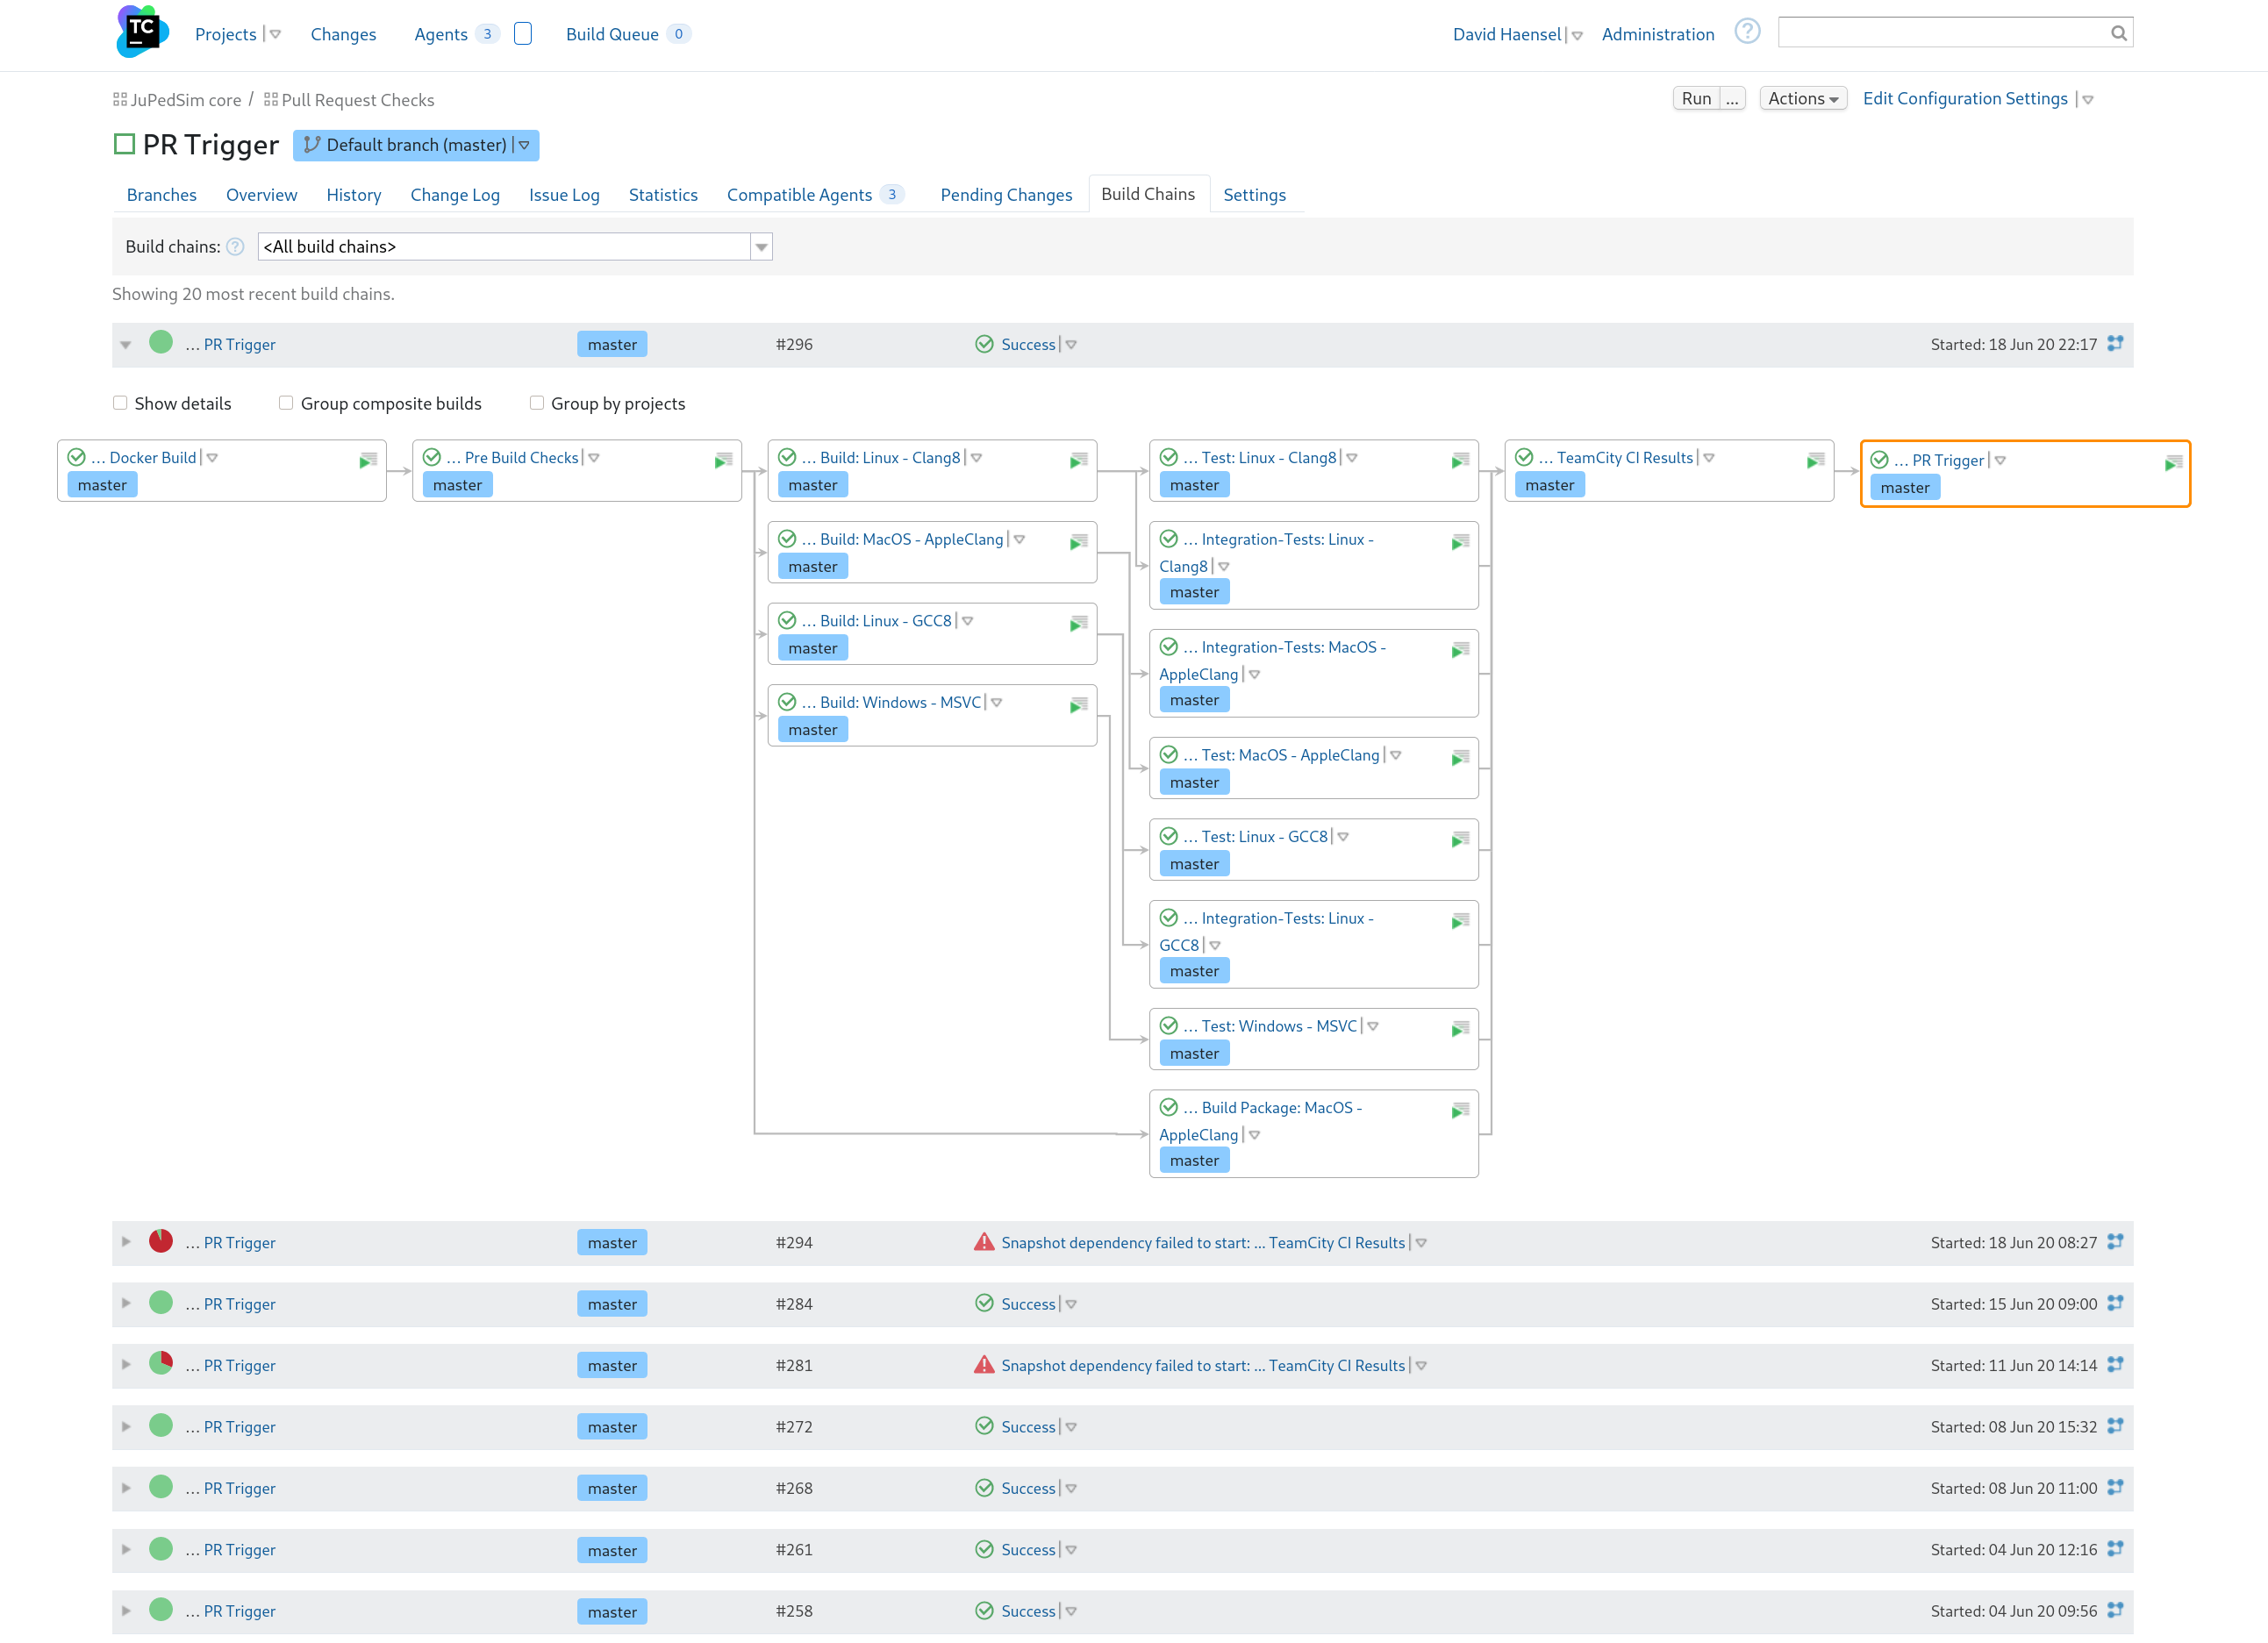This screenshot has height=1643, width=2268.
Task: Open the All build chains dropdown
Action: click(x=515, y=247)
